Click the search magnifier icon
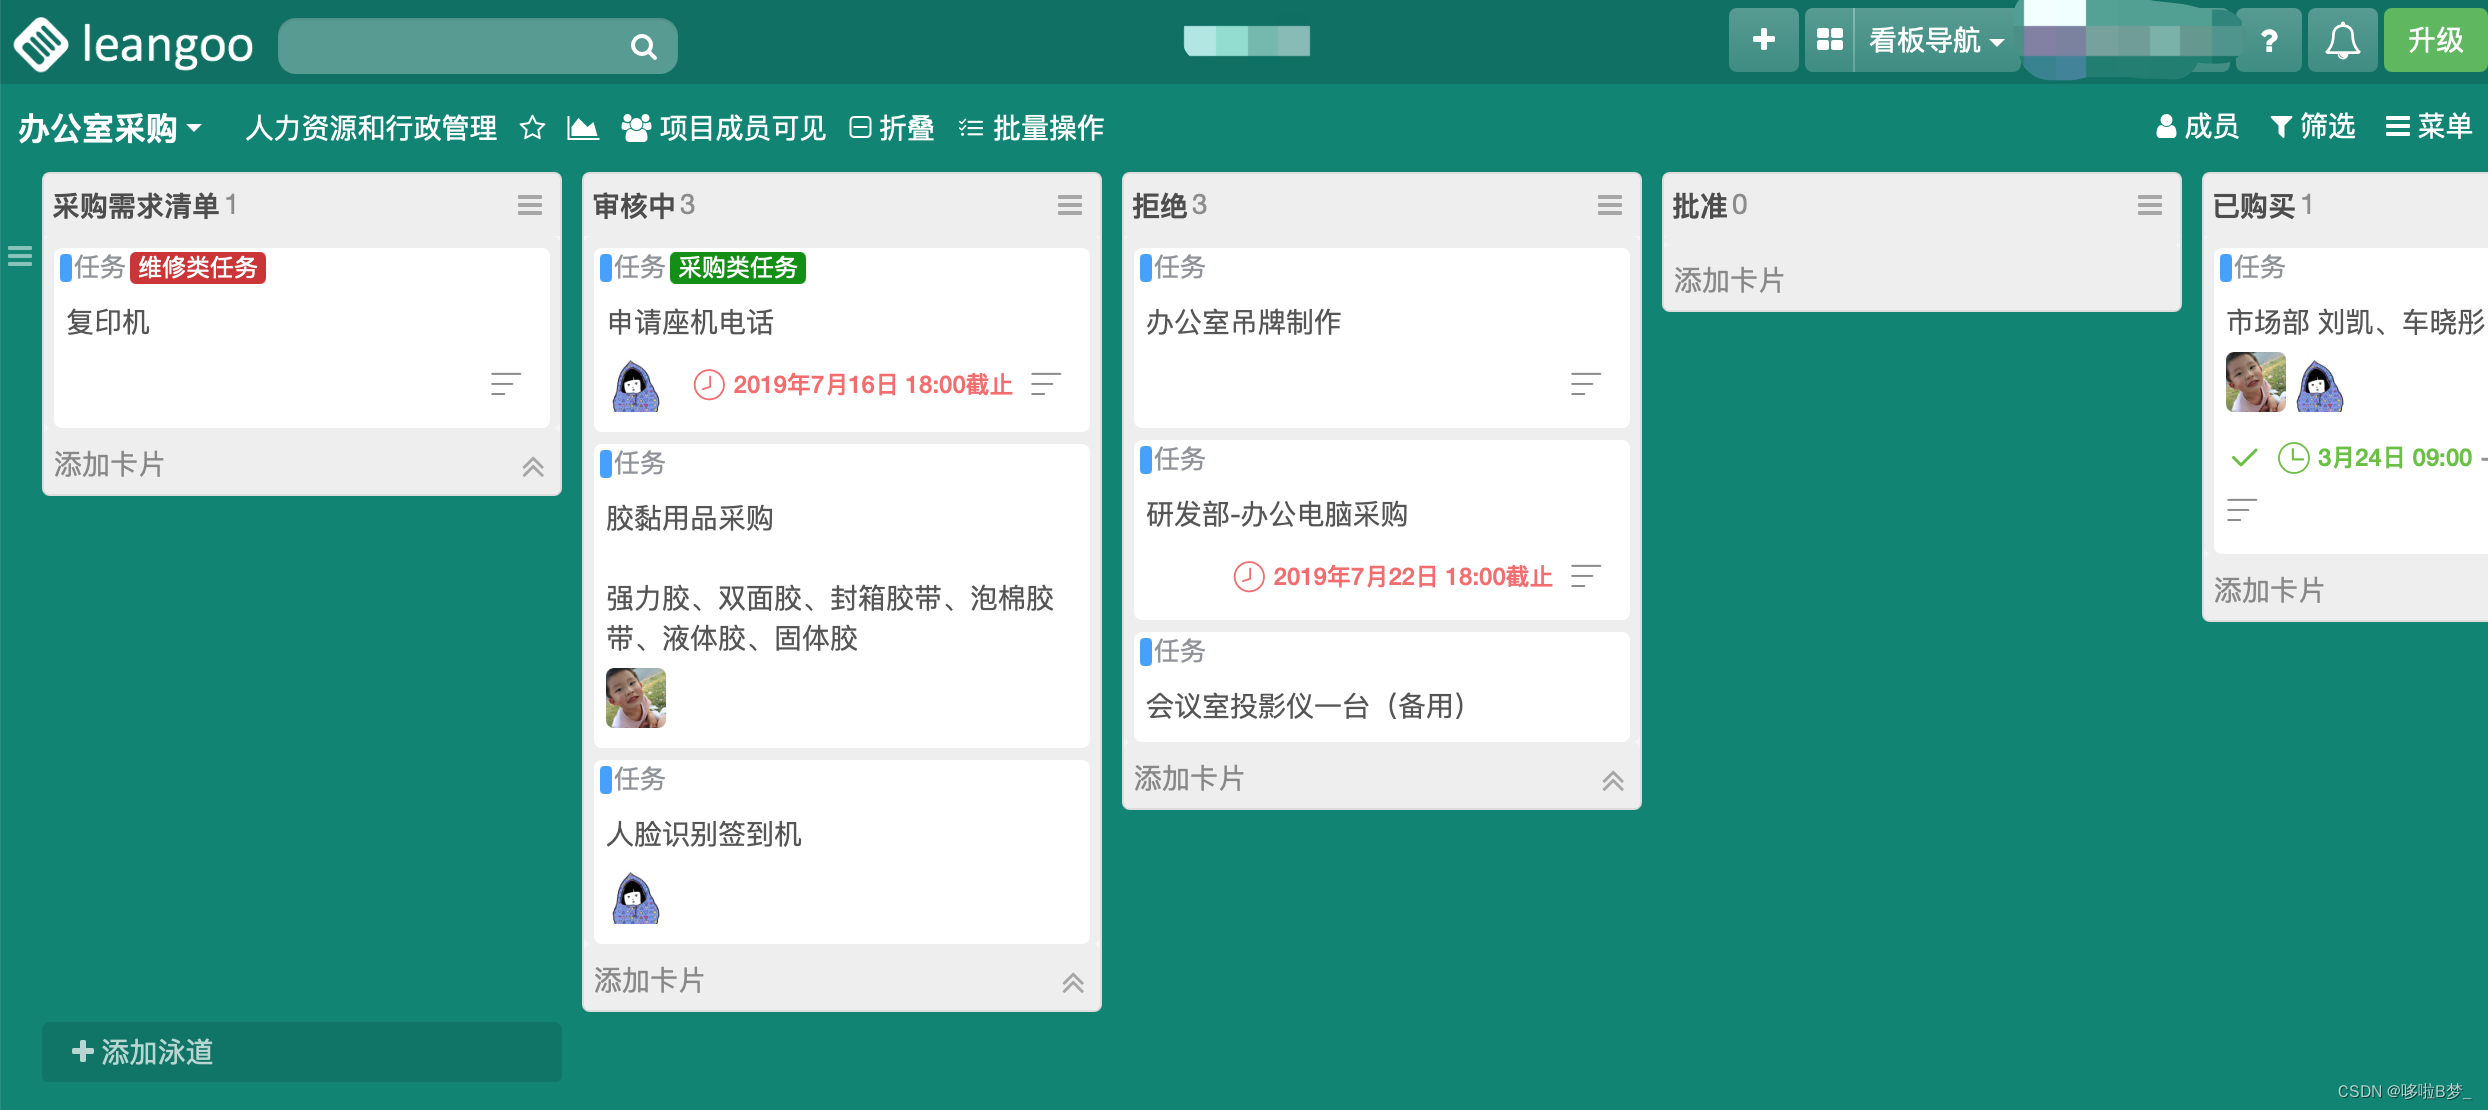The width and height of the screenshot is (2488, 1110). click(x=643, y=46)
